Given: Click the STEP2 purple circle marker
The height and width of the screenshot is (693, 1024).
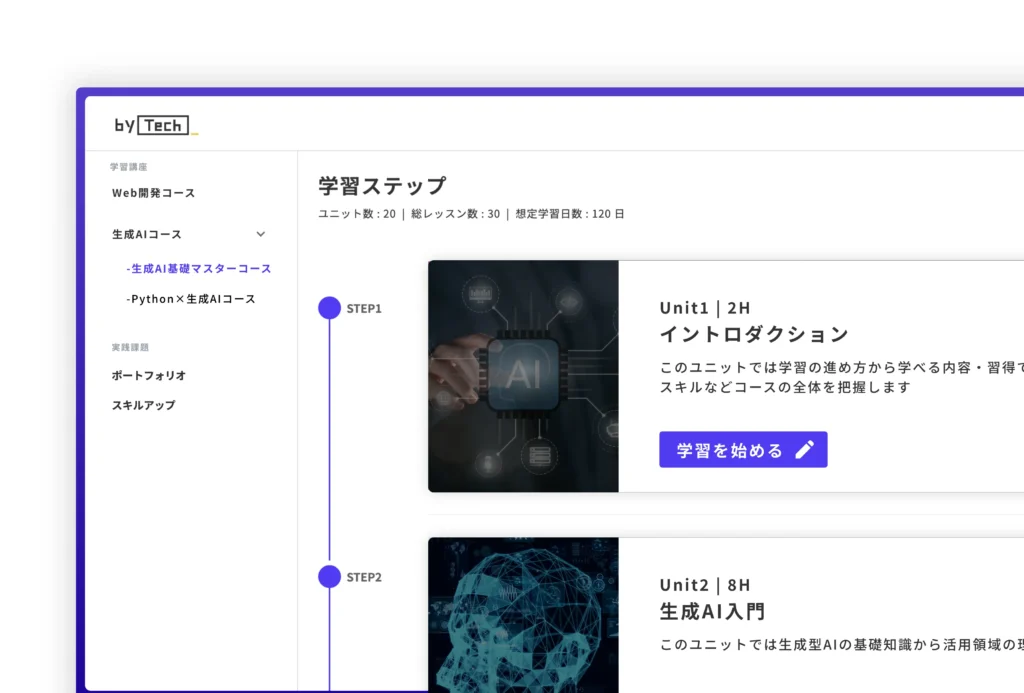Looking at the screenshot, I should (x=329, y=576).
